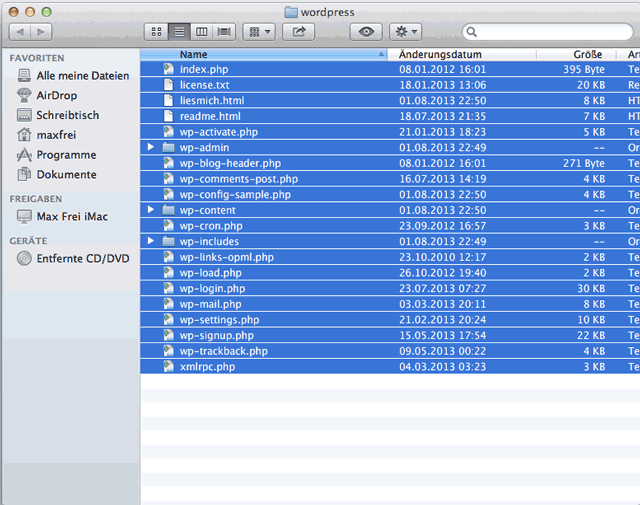
Task: Click the wp-content folder icon
Action: pyautogui.click(x=168, y=210)
